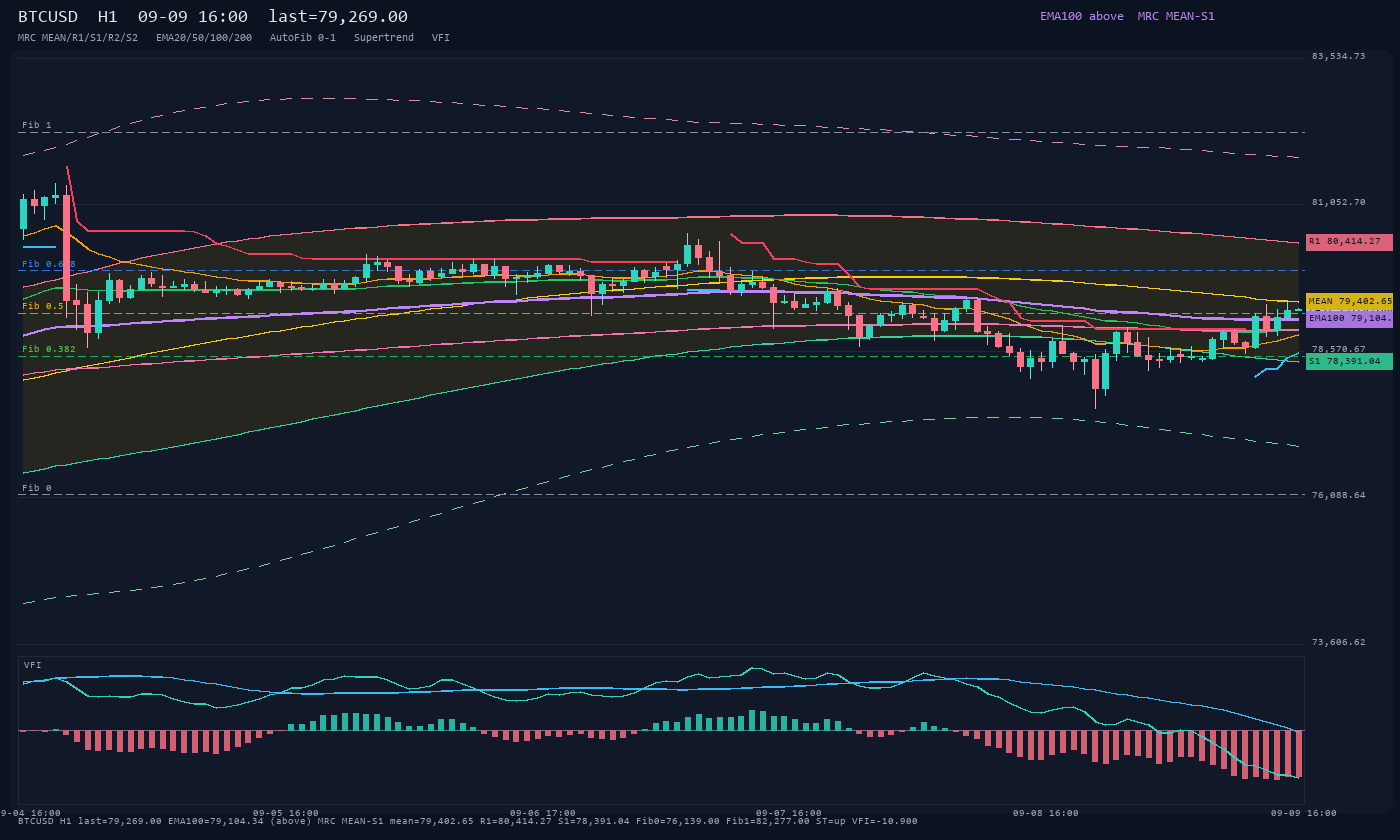Click the 'Fib 0.5' level label

pos(43,306)
